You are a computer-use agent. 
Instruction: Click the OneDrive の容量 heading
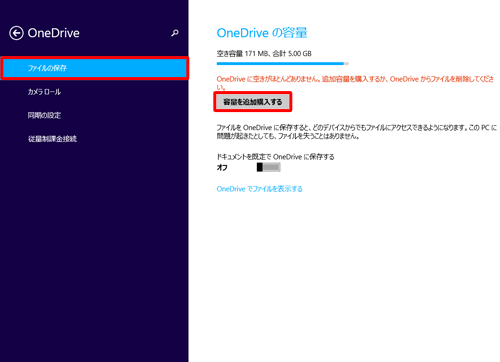pyautogui.click(x=262, y=33)
